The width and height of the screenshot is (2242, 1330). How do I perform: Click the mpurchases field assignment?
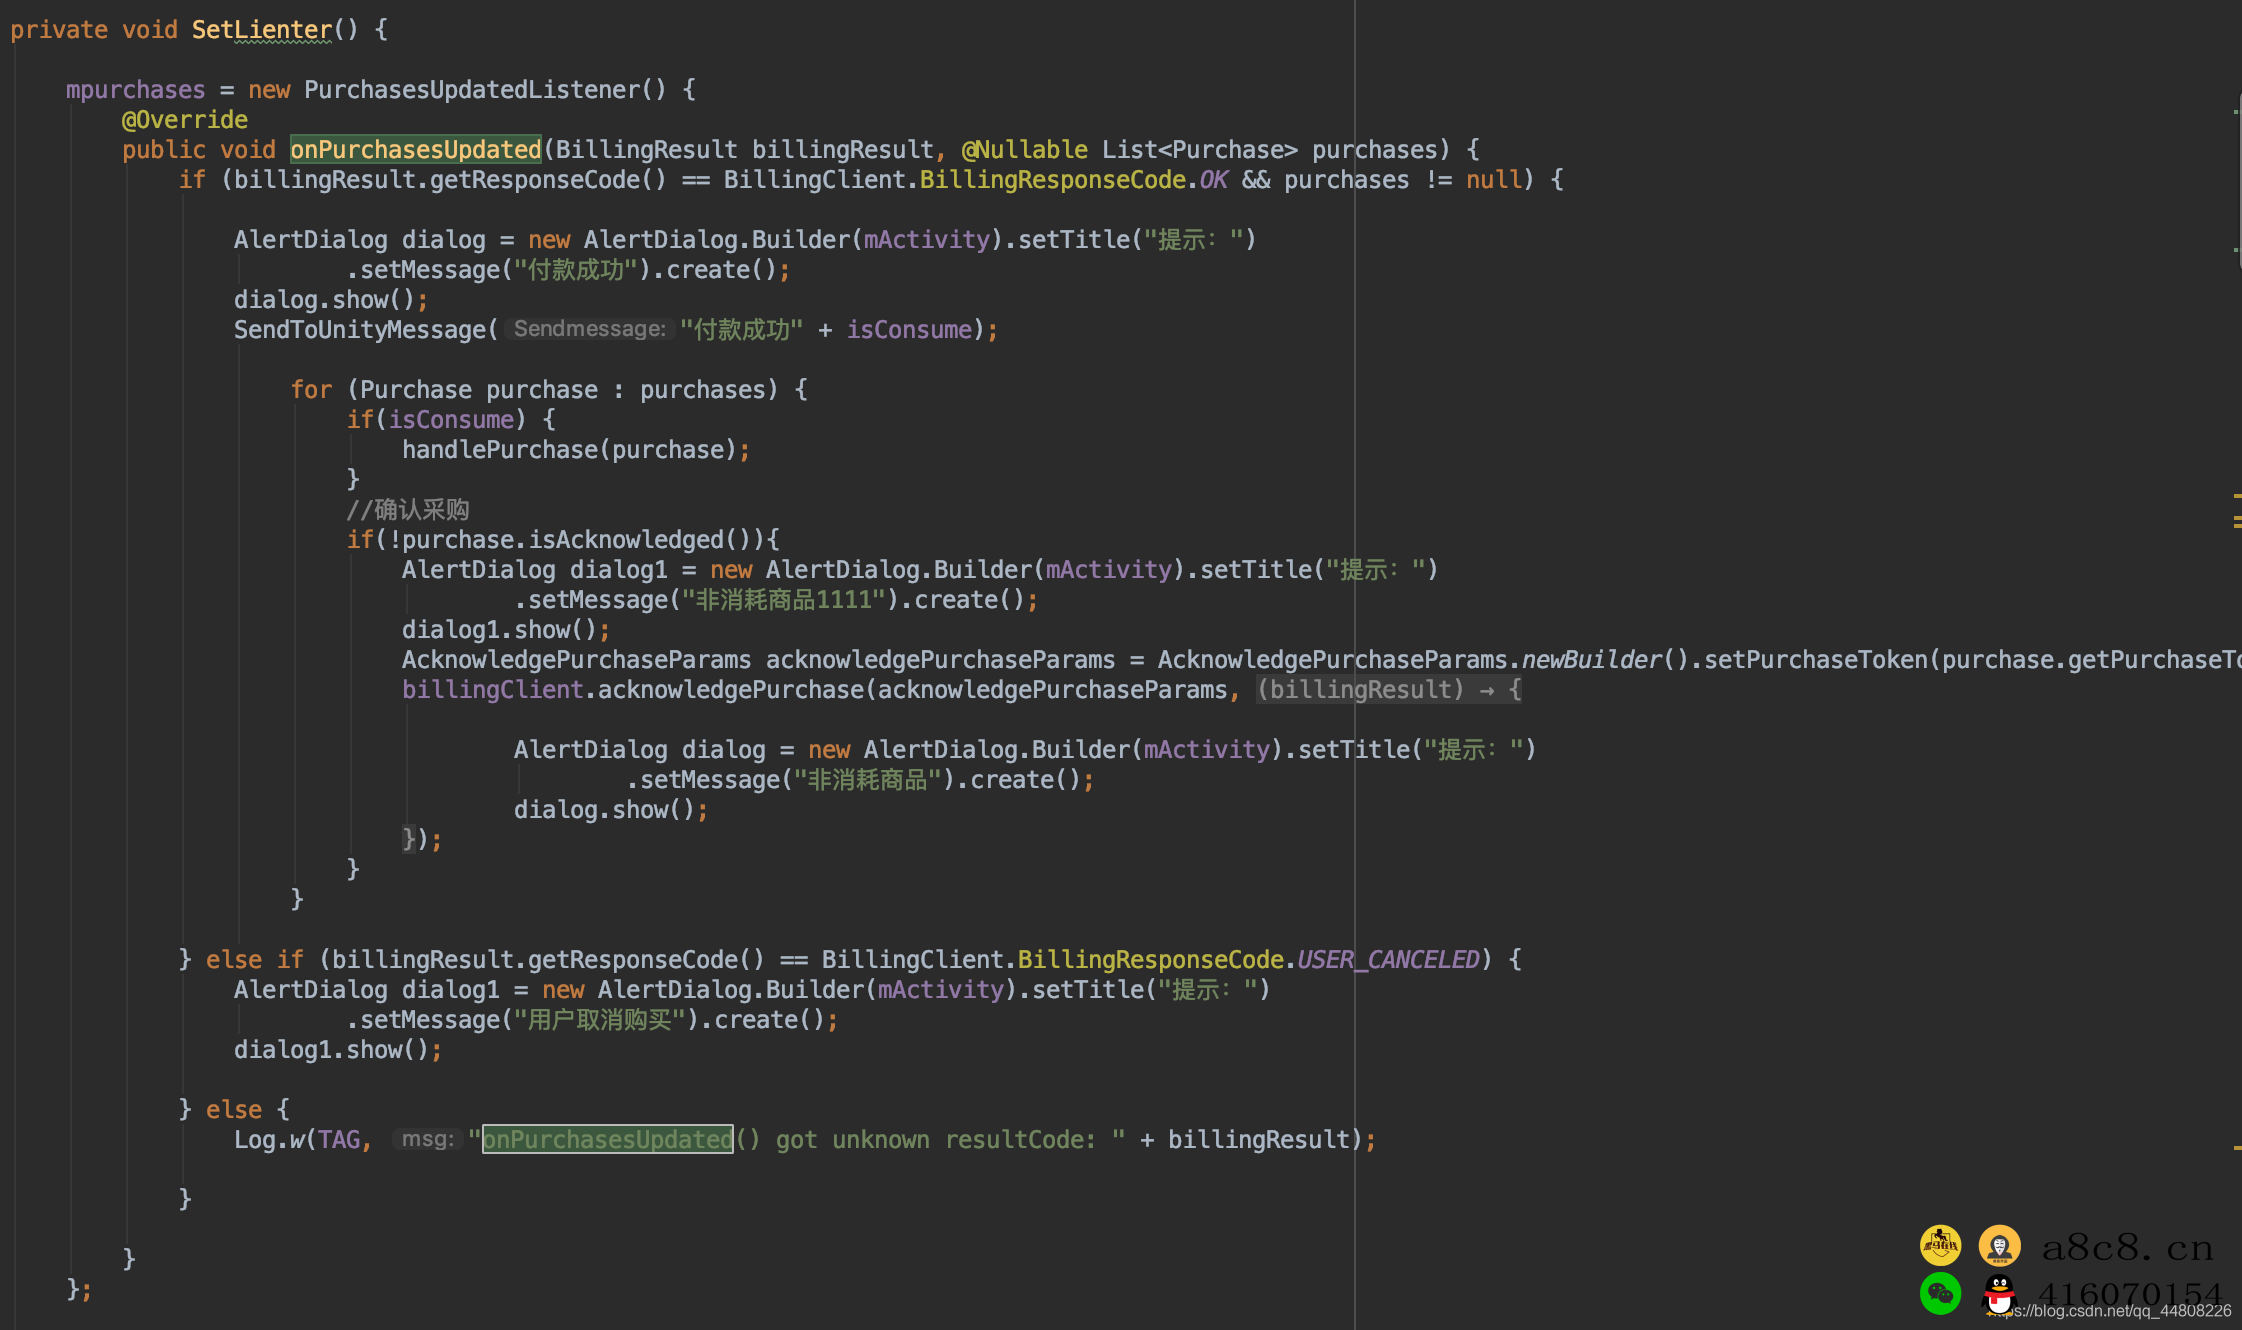(135, 90)
